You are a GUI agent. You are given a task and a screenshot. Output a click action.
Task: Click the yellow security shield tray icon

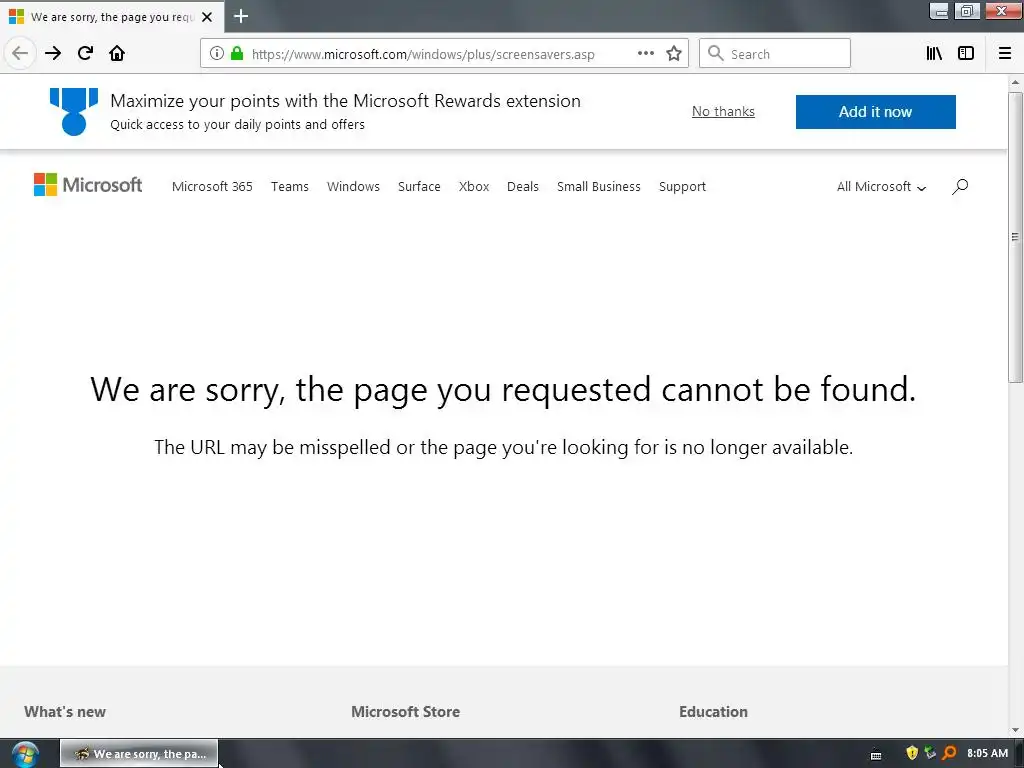912,754
